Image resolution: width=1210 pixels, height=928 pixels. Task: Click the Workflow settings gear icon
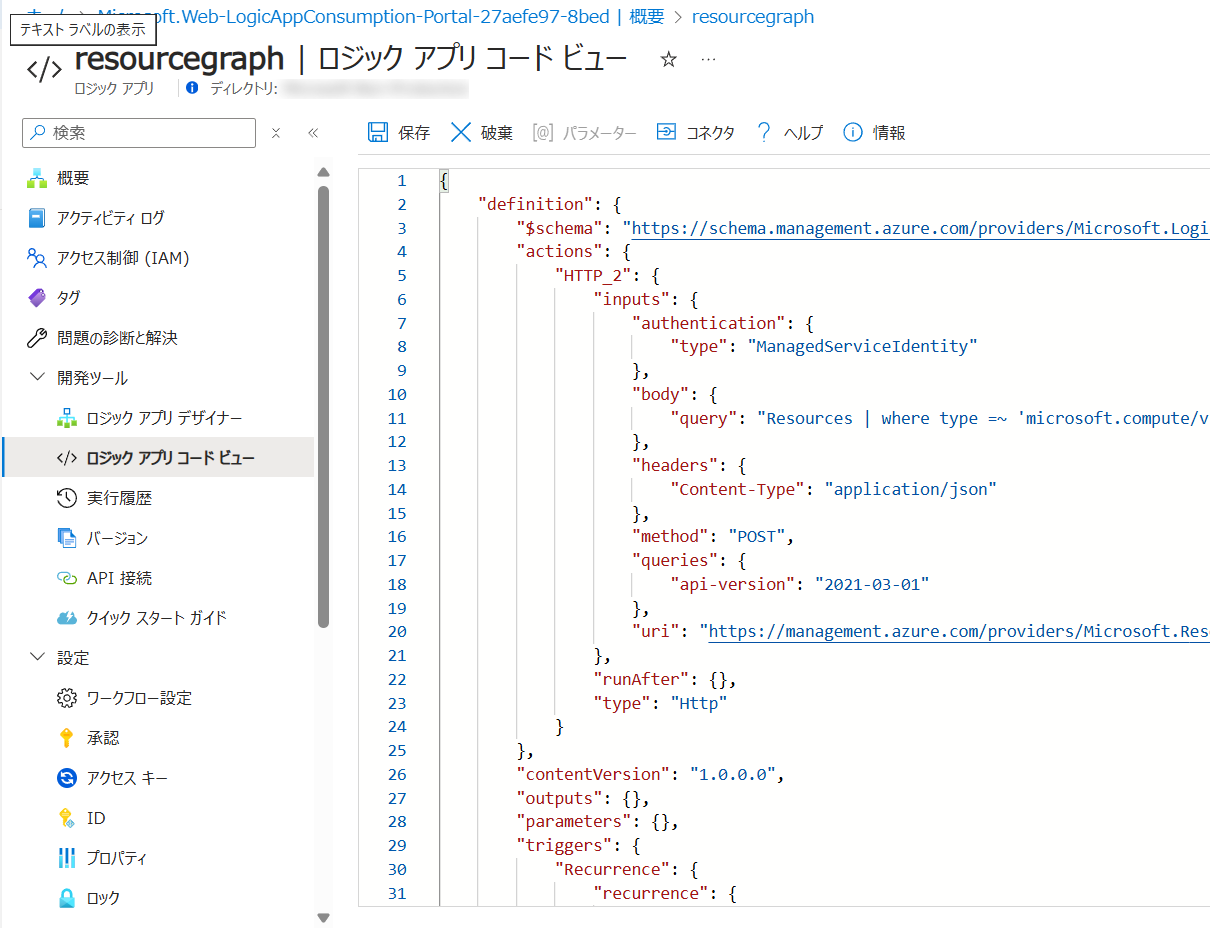click(x=67, y=698)
